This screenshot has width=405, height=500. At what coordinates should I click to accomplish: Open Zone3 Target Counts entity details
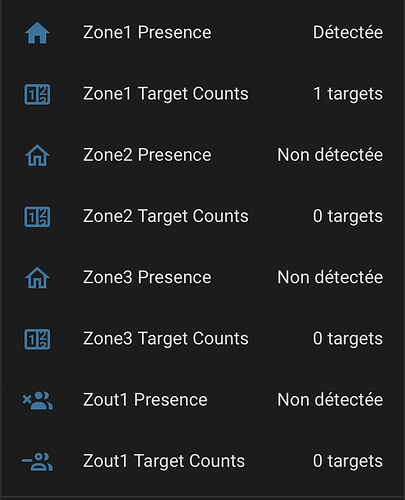[166, 339]
